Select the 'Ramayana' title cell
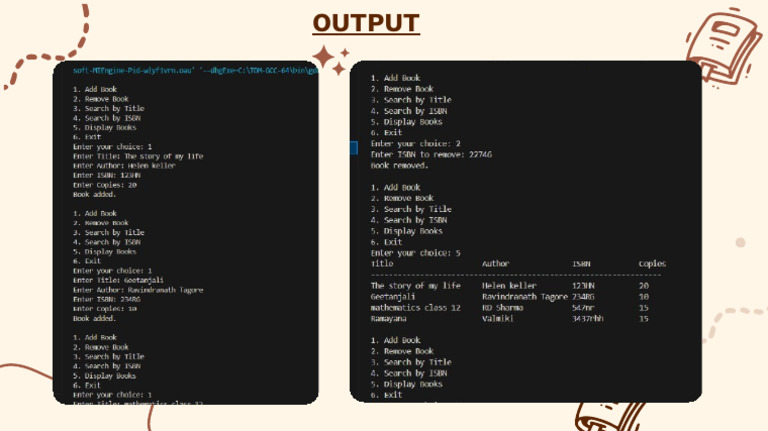 388,319
